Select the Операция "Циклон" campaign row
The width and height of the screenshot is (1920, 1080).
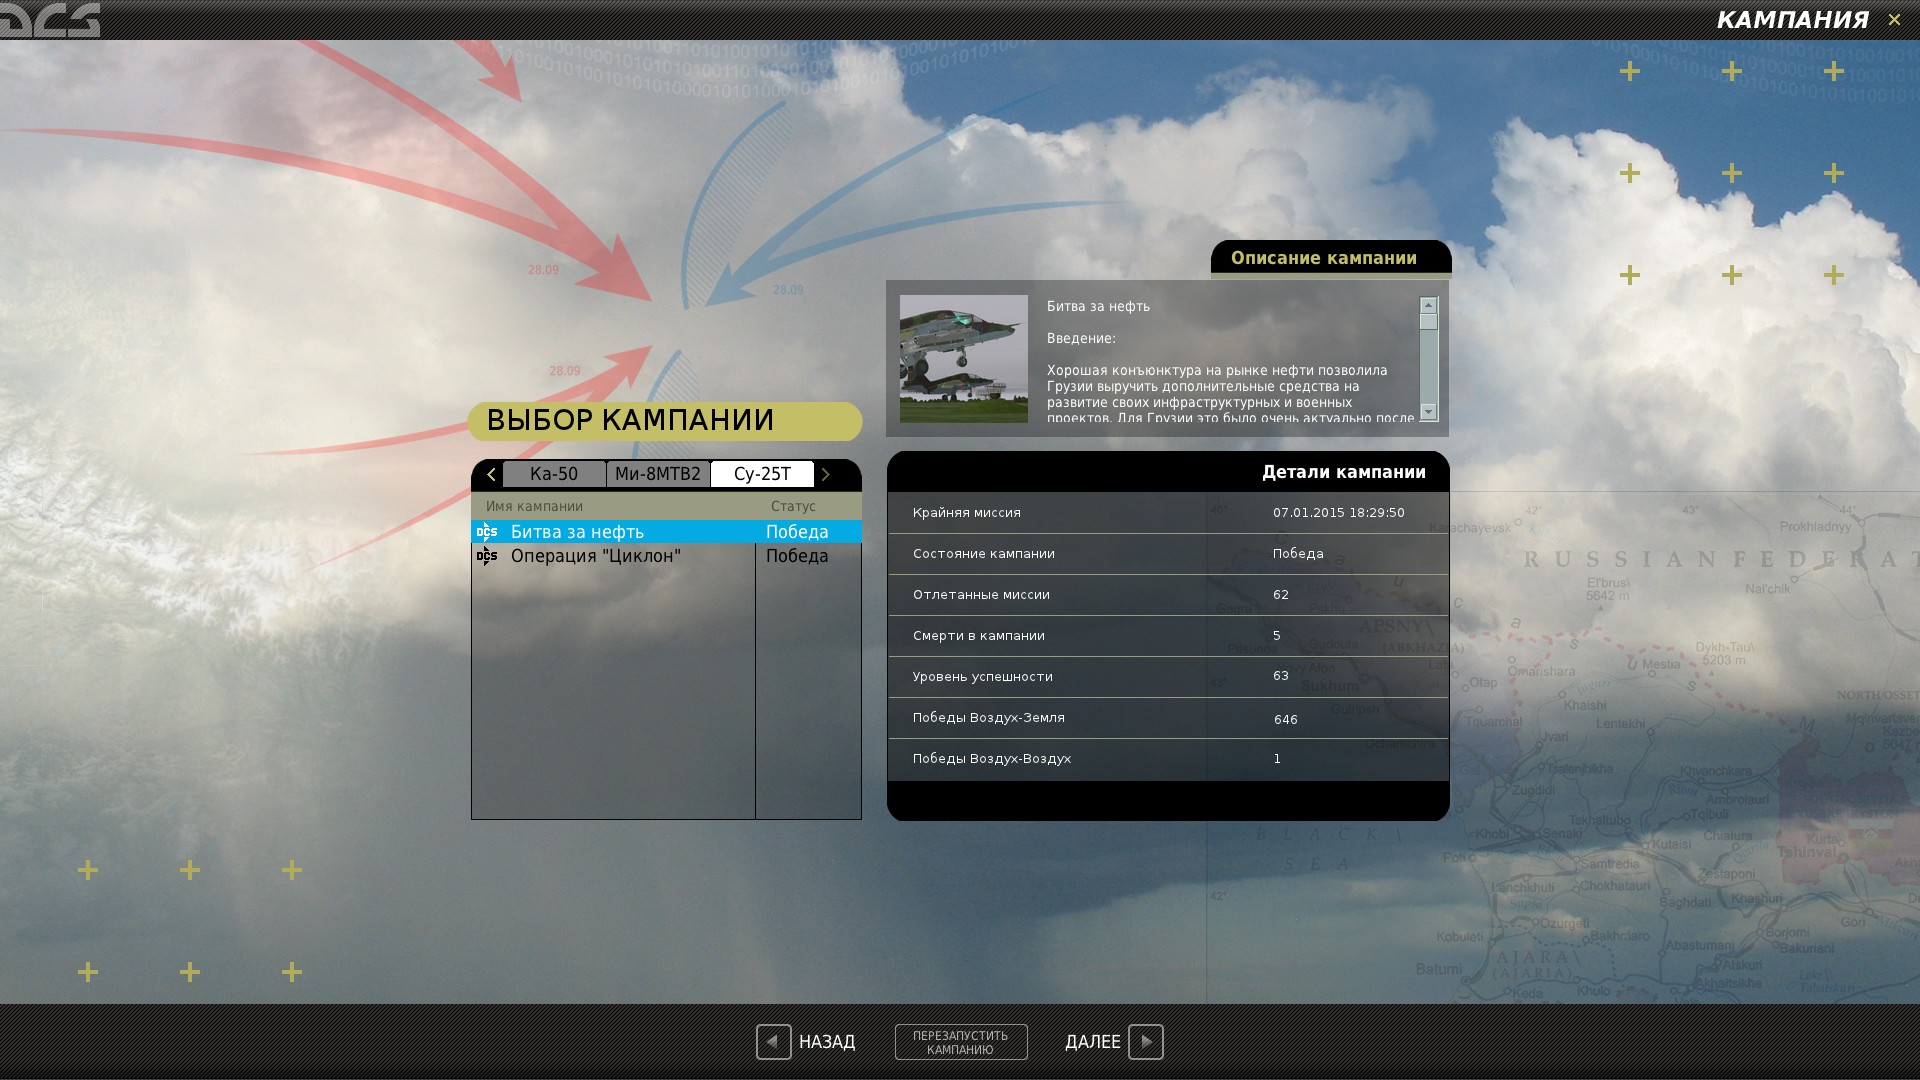coord(666,556)
